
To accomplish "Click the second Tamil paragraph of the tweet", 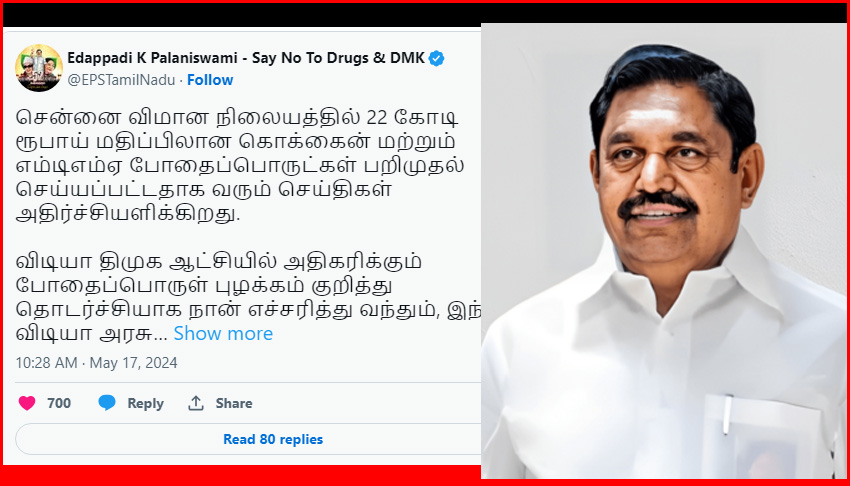I will point(248,297).
